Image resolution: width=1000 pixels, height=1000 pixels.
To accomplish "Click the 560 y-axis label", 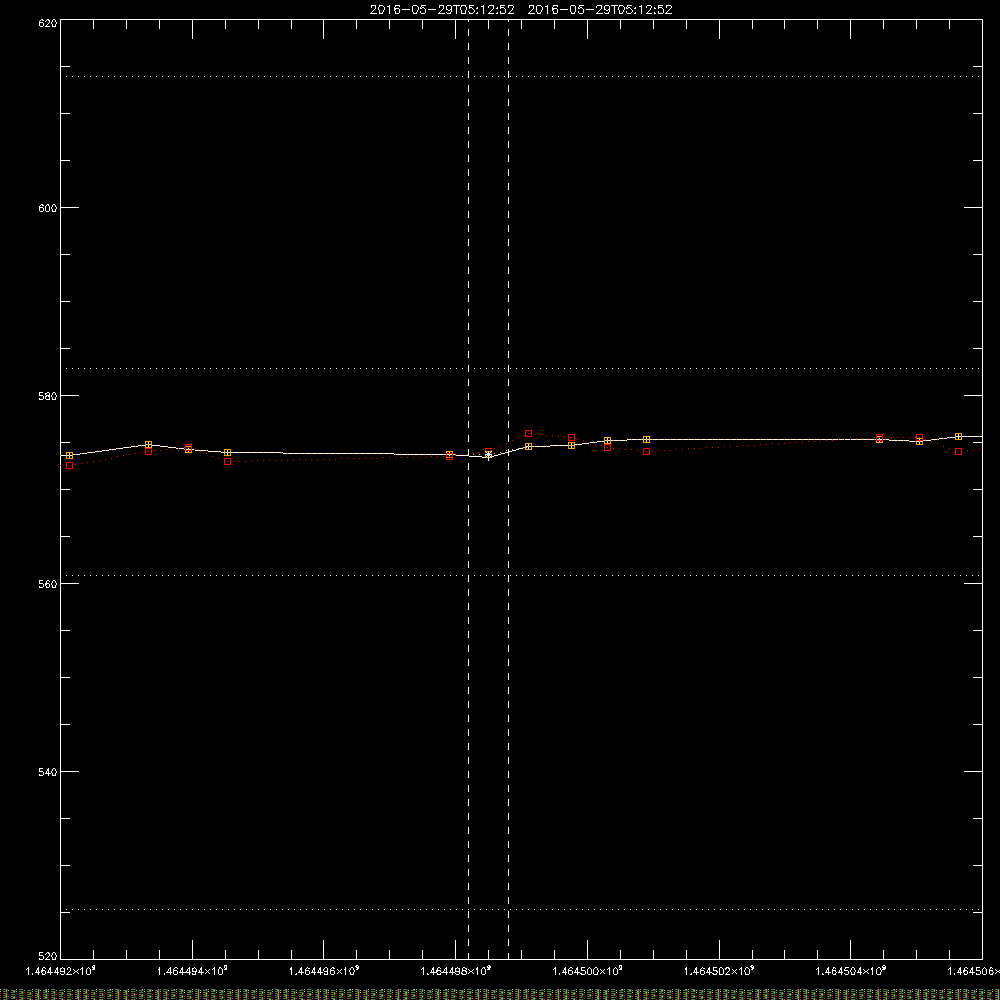I will (48, 584).
